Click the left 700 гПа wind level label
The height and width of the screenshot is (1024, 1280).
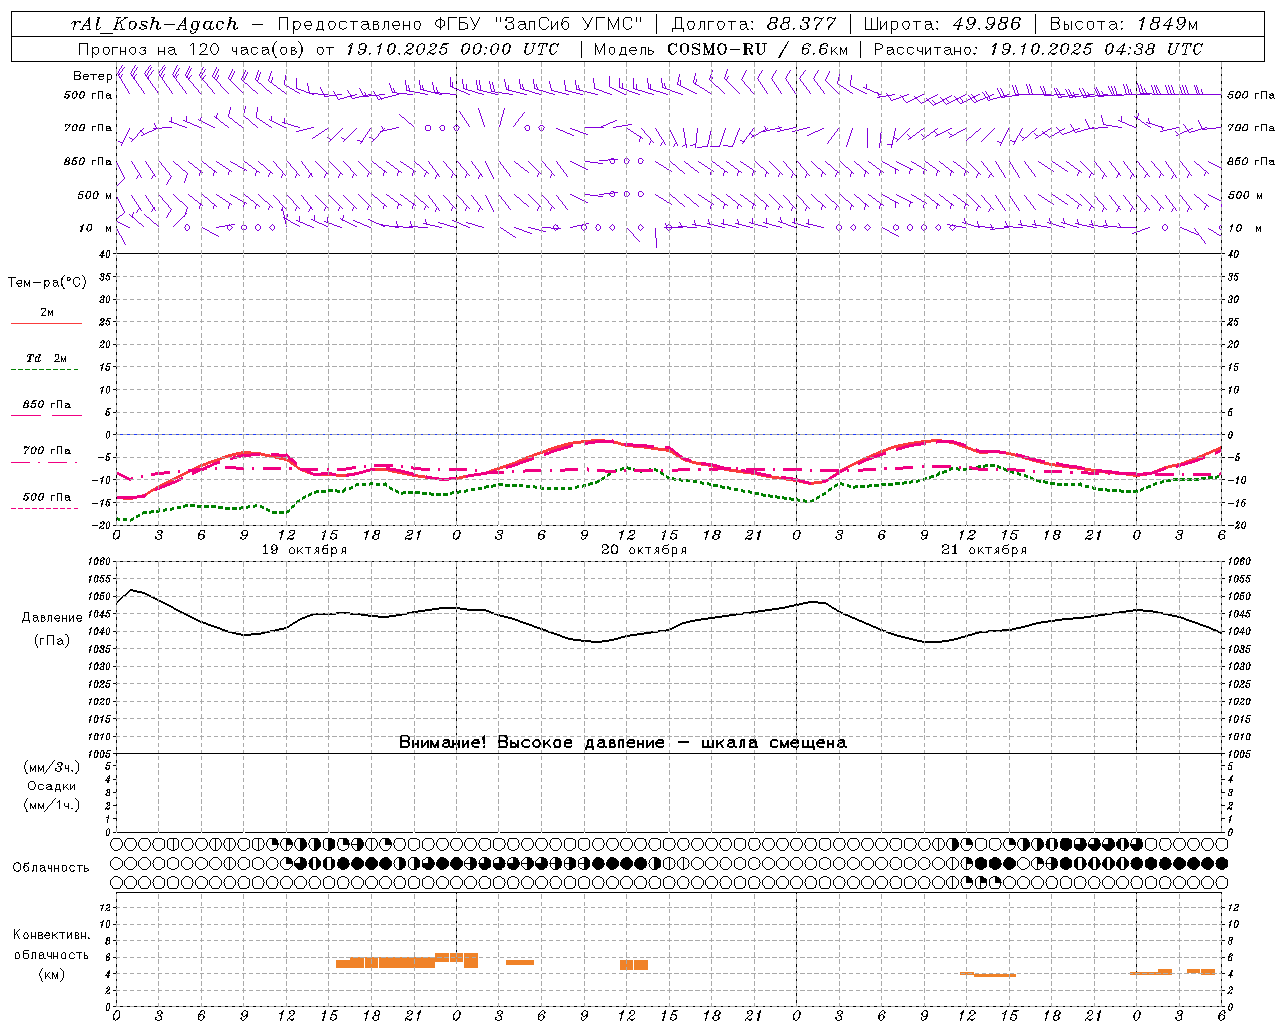[x=88, y=128]
